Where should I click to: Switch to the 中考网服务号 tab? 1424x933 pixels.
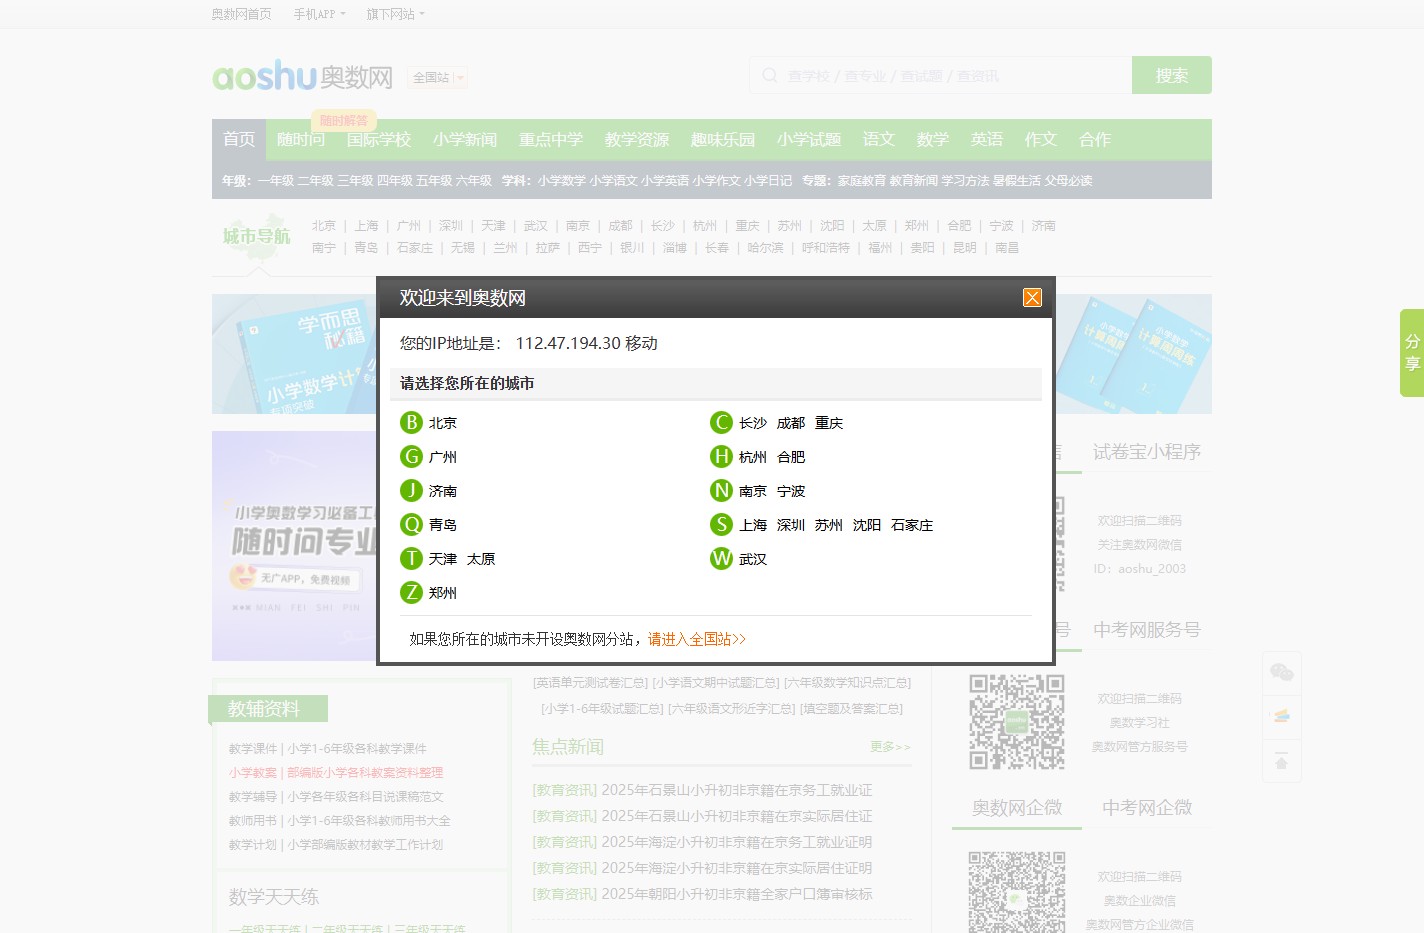point(1147,630)
